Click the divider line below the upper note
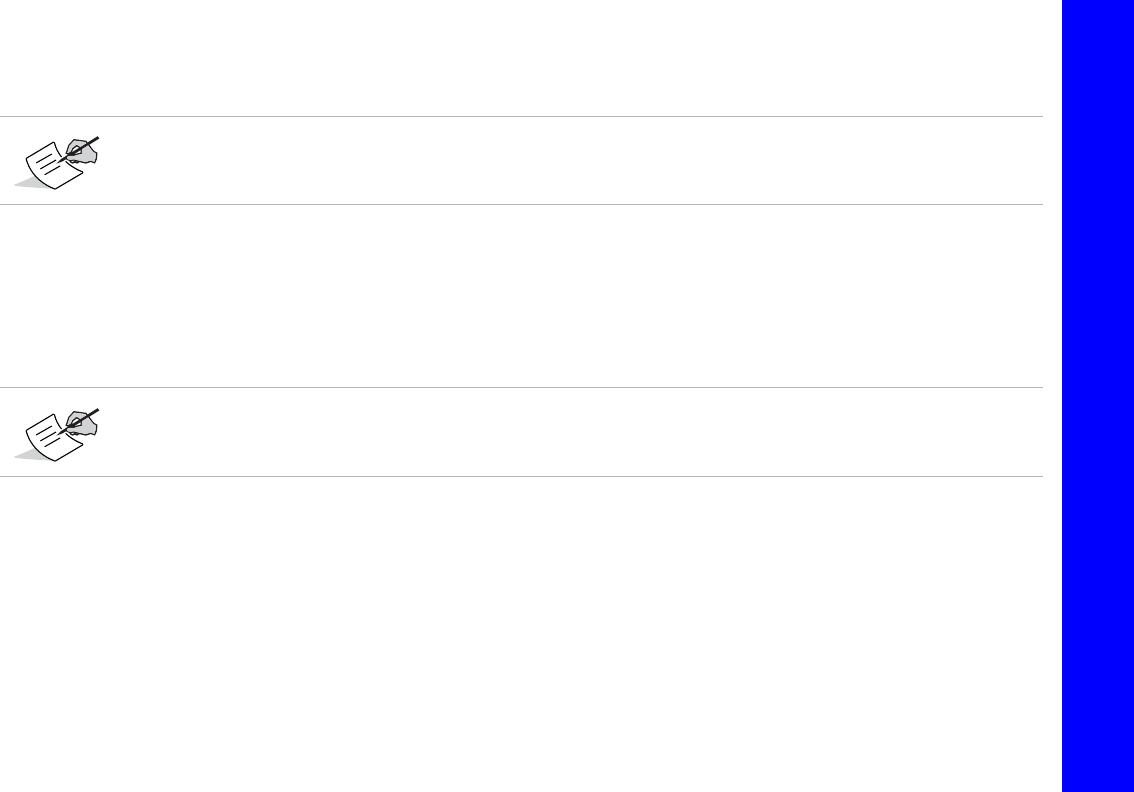 pyautogui.click(x=520, y=205)
